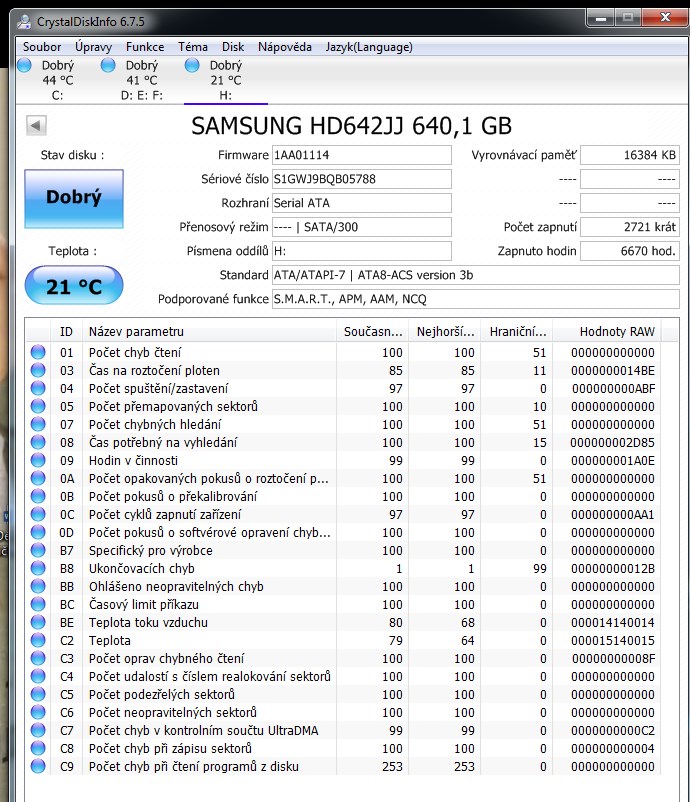The height and width of the screenshot is (802, 690).
Task: Click status orb for B8 Ukončovacích chyb
Action: 38,568
